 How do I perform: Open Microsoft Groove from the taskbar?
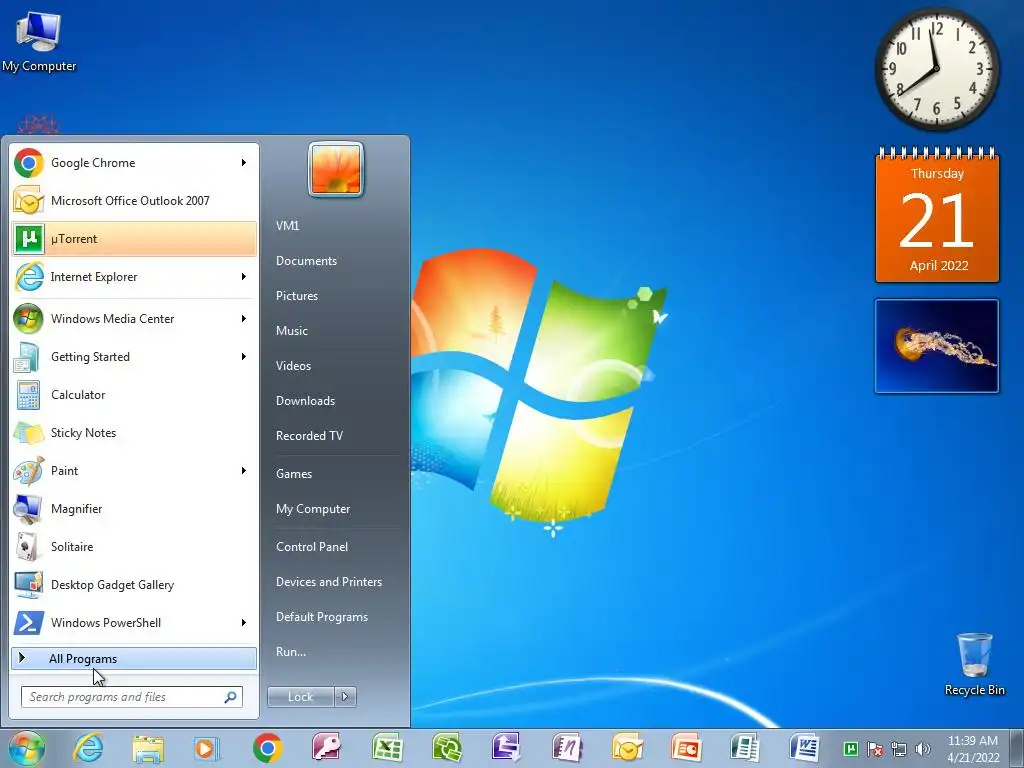[x=447, y=748]
